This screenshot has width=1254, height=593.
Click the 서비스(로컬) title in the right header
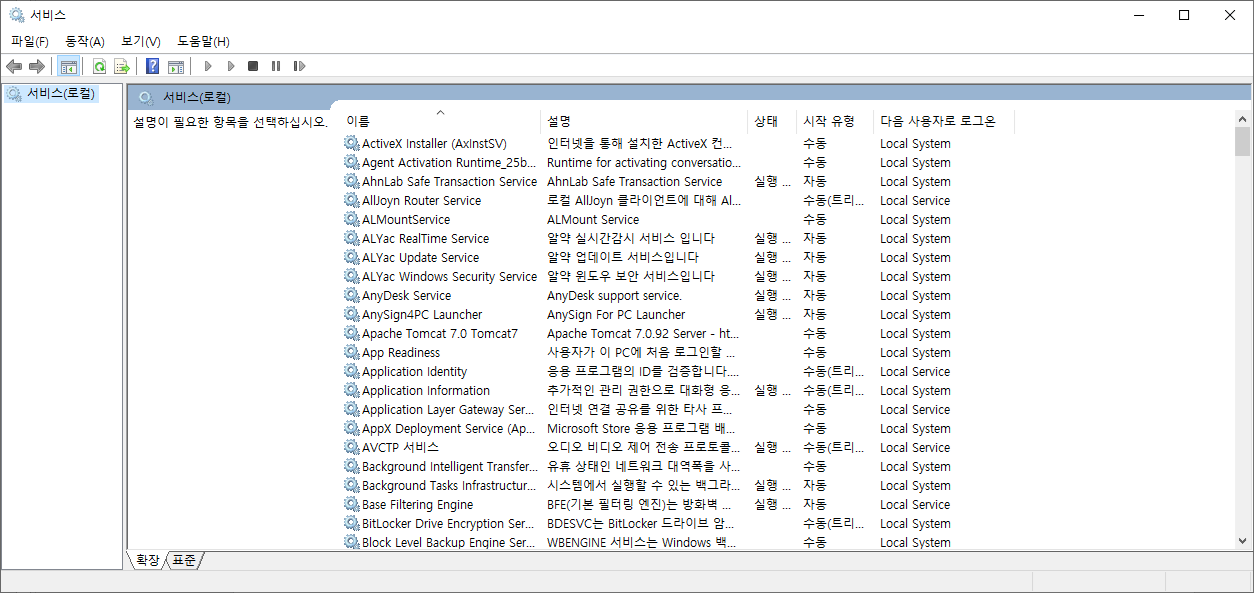pyautogui.click(x=197, y=97)
